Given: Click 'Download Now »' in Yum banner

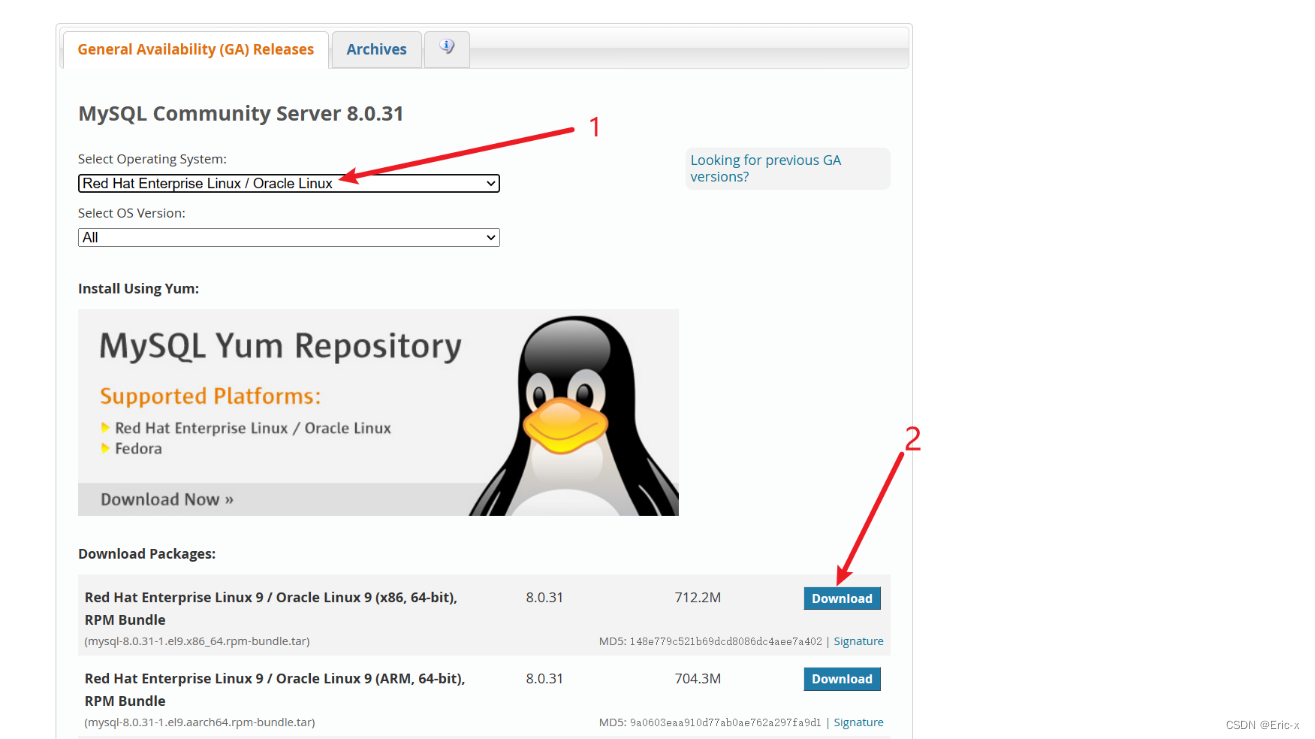Looking at the screenshot, I should pyautogui.click(x=167, y=499).
